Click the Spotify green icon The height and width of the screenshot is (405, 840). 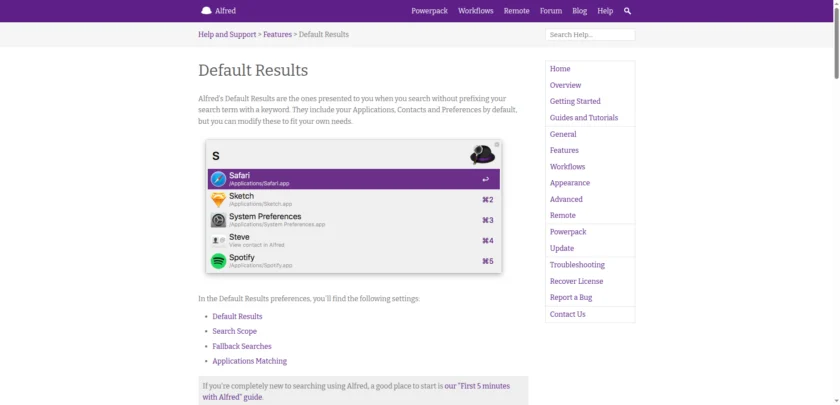pos(218,261)
